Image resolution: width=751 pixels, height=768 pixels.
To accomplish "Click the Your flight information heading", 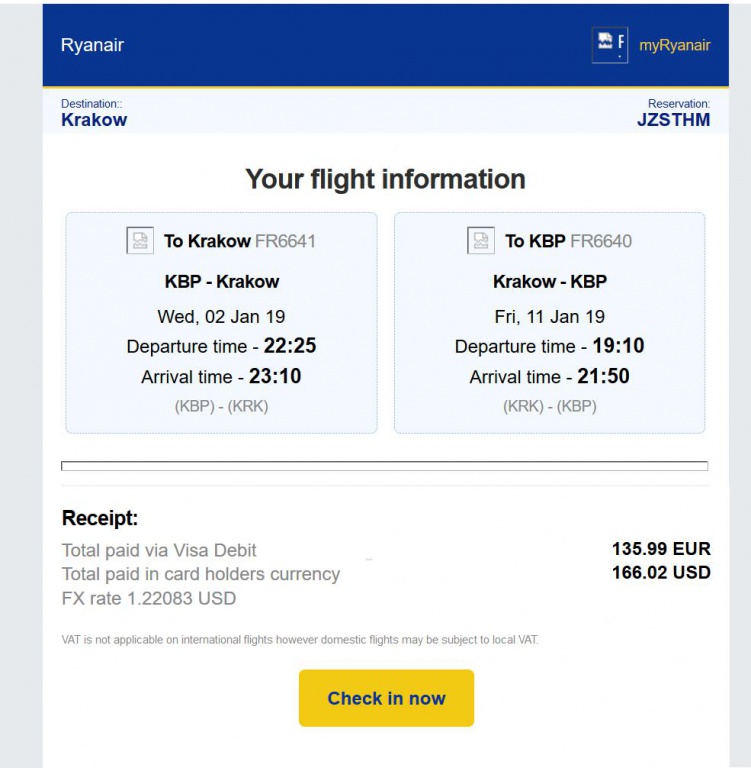I will click(x=386, y=179).
